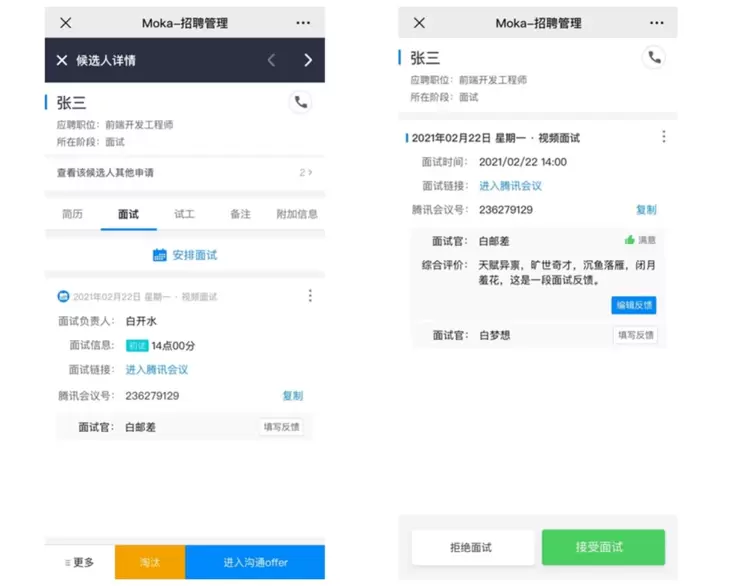Open vertical dots menu on right interview card
This screenshot has width=750, height=586.
click(663, 137)
